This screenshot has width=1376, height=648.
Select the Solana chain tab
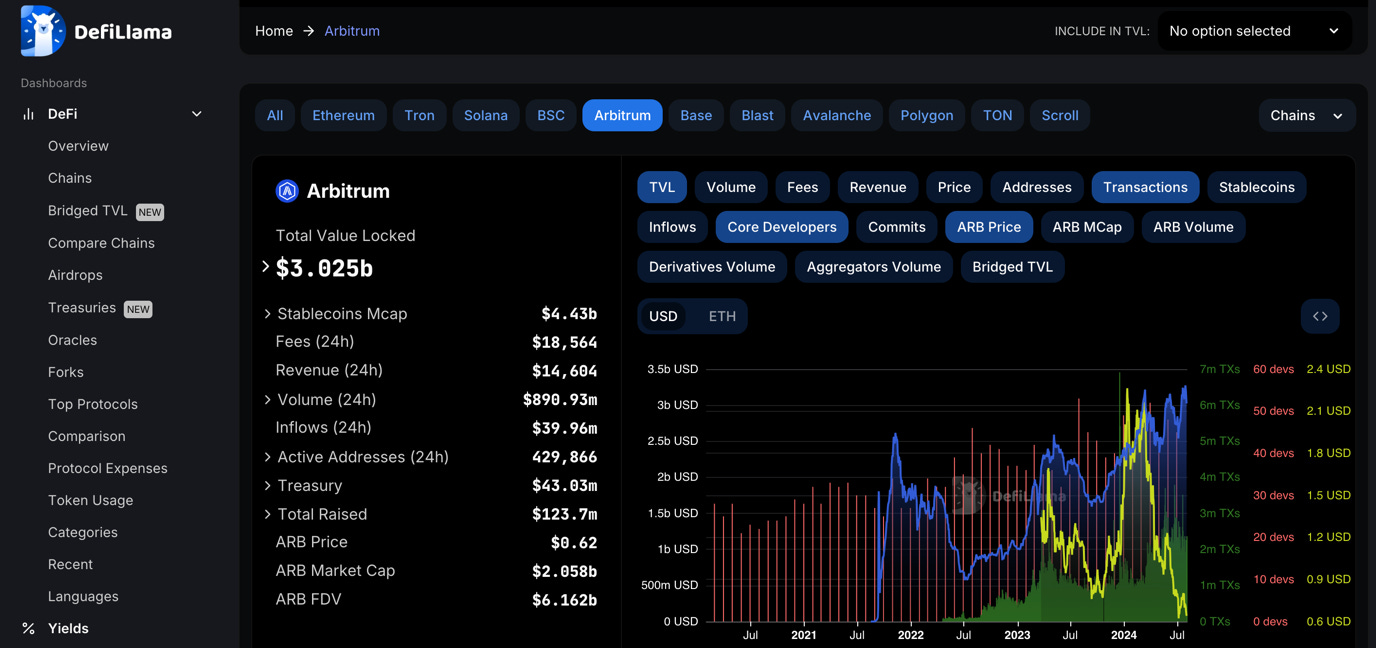[486, 115]
